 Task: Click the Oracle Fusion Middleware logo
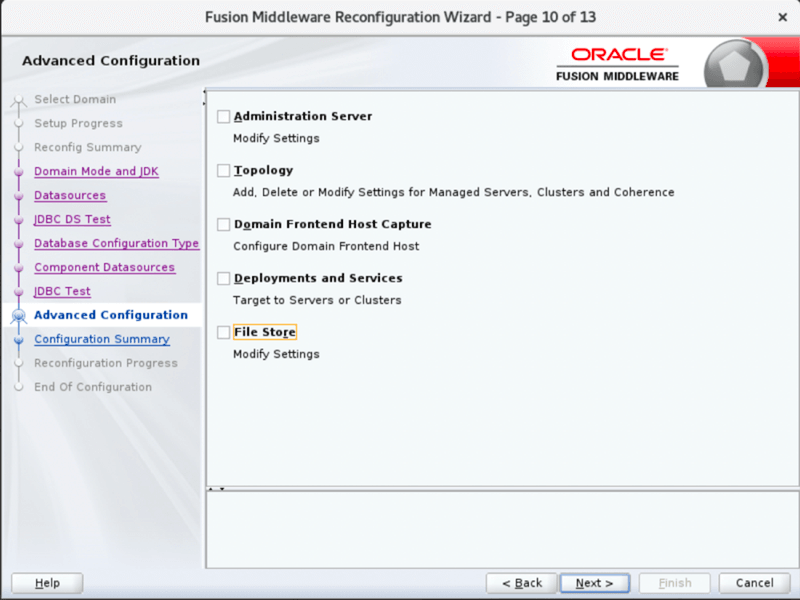pyautogui.click(x=617, y=65)
